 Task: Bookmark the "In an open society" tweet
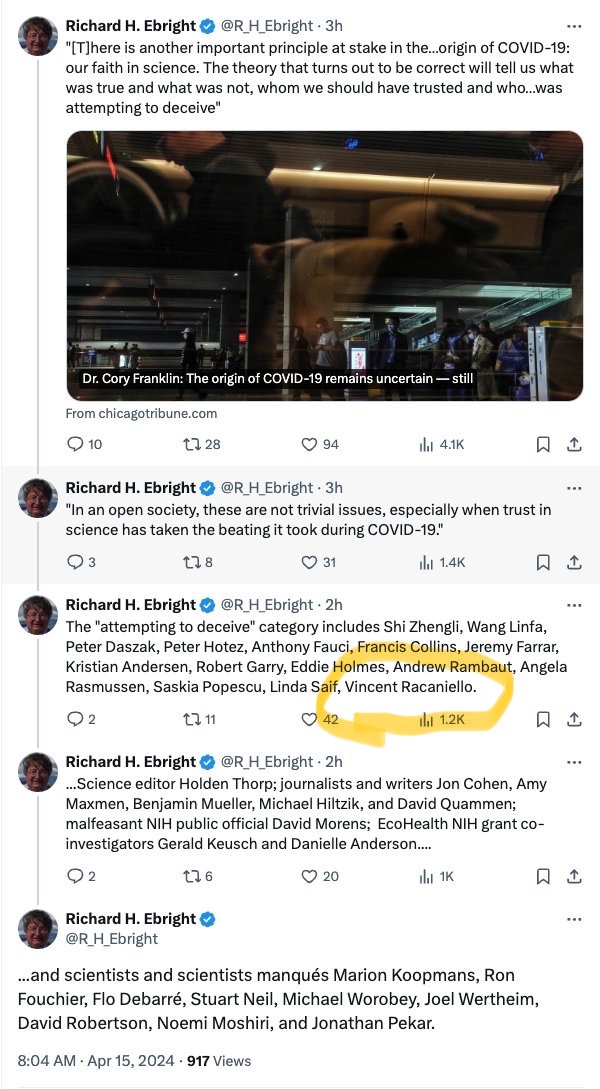click(x=543, y=562)
